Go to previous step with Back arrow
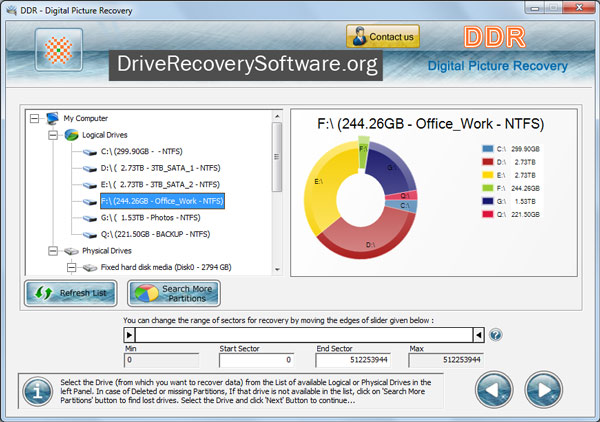Viewport: 600px width, 422px height. click(x=494, y=390)
